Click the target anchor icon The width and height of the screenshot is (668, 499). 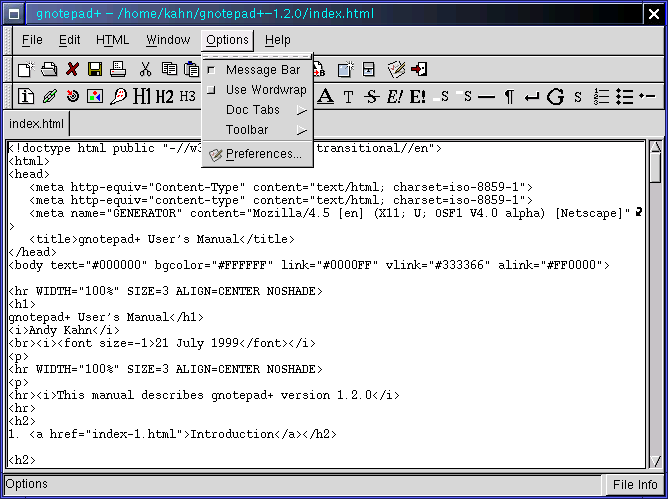pyautogui.click(x=72, y=97)
